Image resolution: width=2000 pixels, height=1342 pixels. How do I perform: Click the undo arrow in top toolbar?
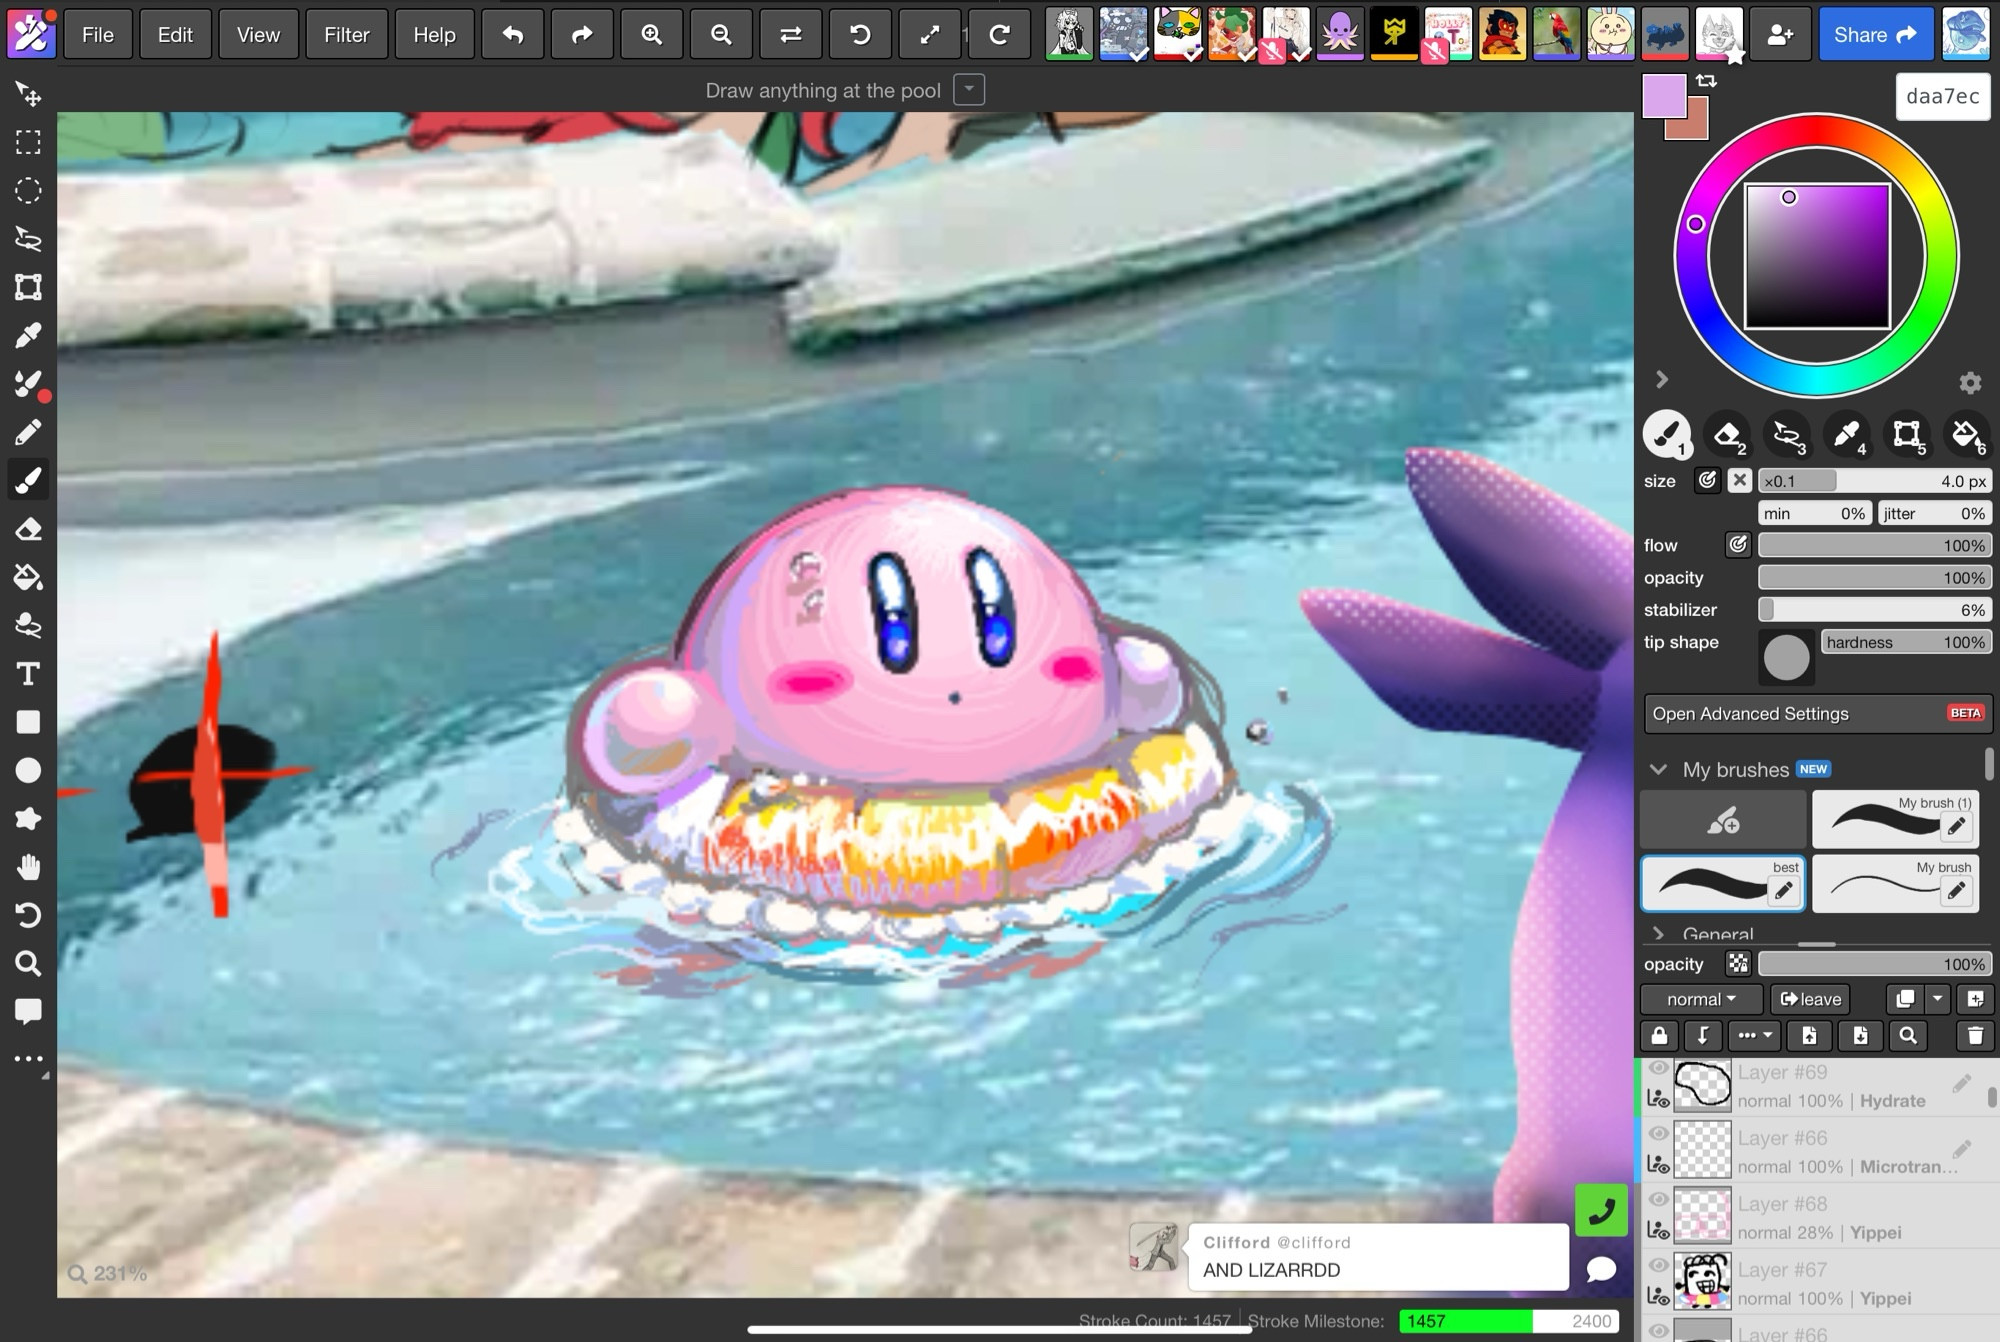[x=513, y=35]
